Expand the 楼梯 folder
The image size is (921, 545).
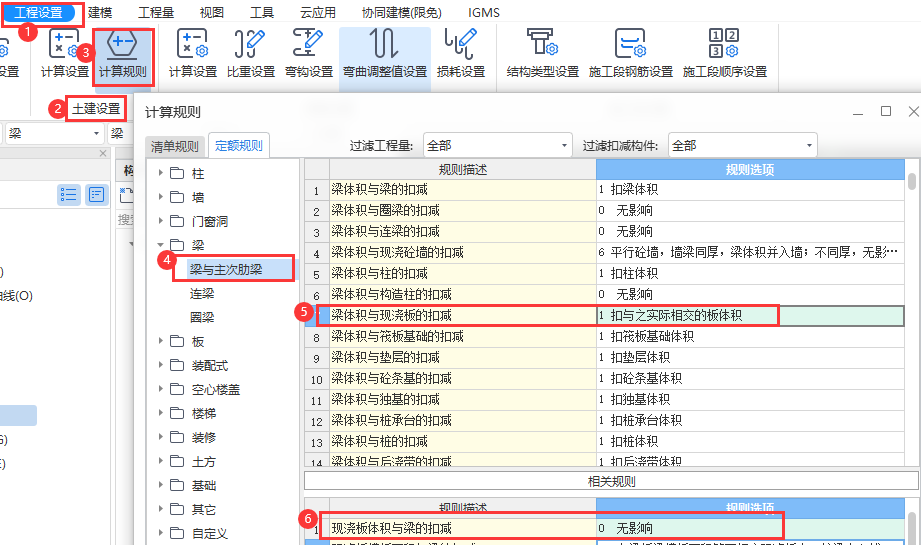tap(160, 413)
